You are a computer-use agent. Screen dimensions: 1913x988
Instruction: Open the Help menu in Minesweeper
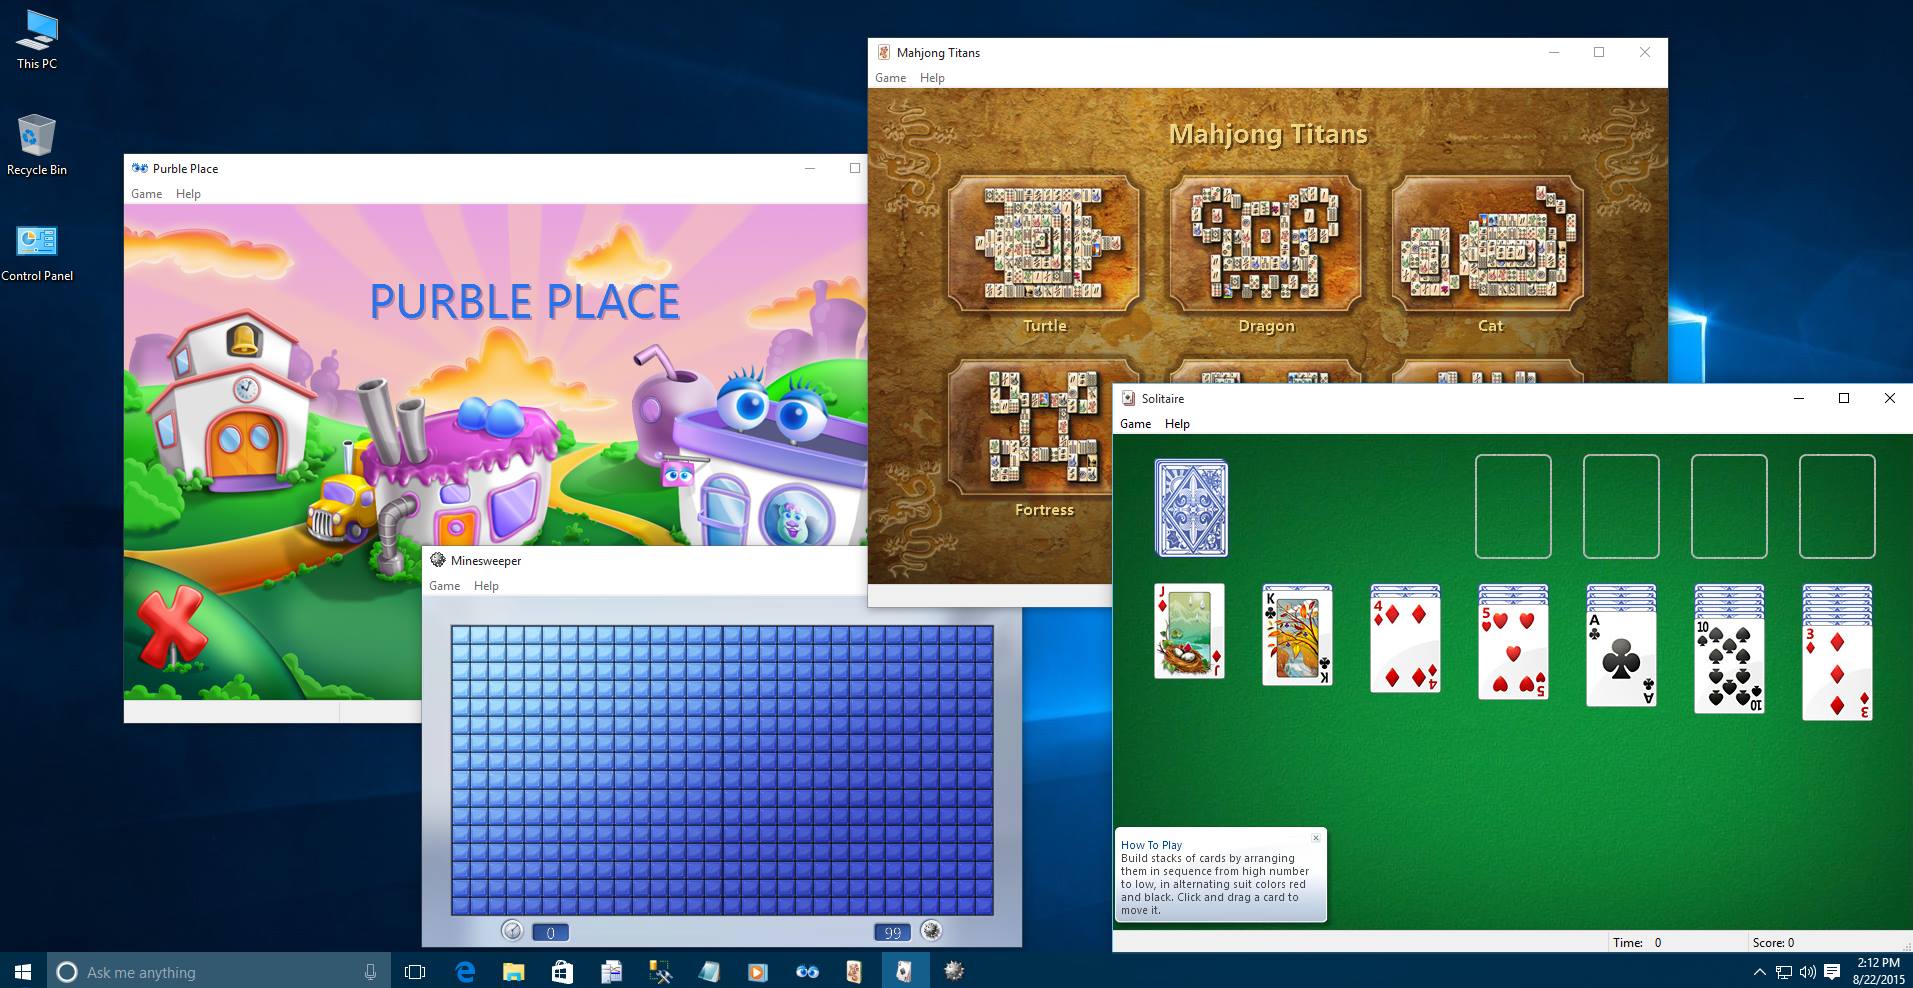click(x=486, y=586)
